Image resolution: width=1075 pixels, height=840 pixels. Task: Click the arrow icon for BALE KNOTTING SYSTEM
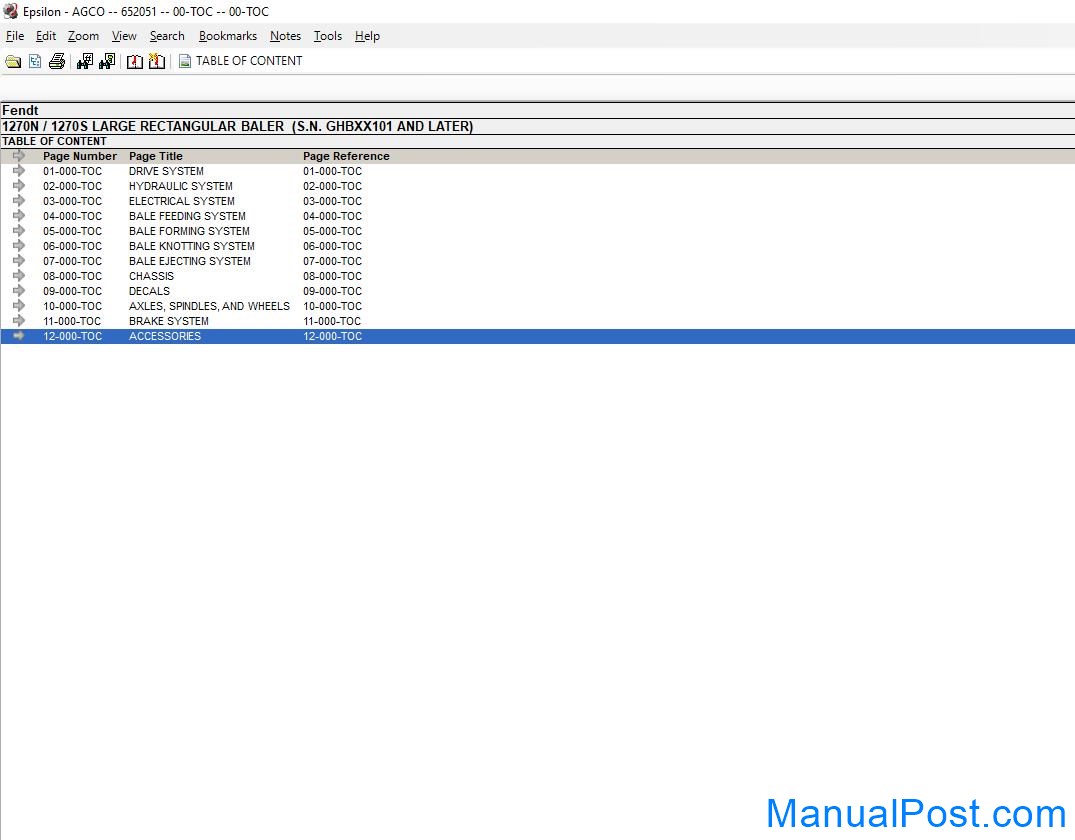19,246
